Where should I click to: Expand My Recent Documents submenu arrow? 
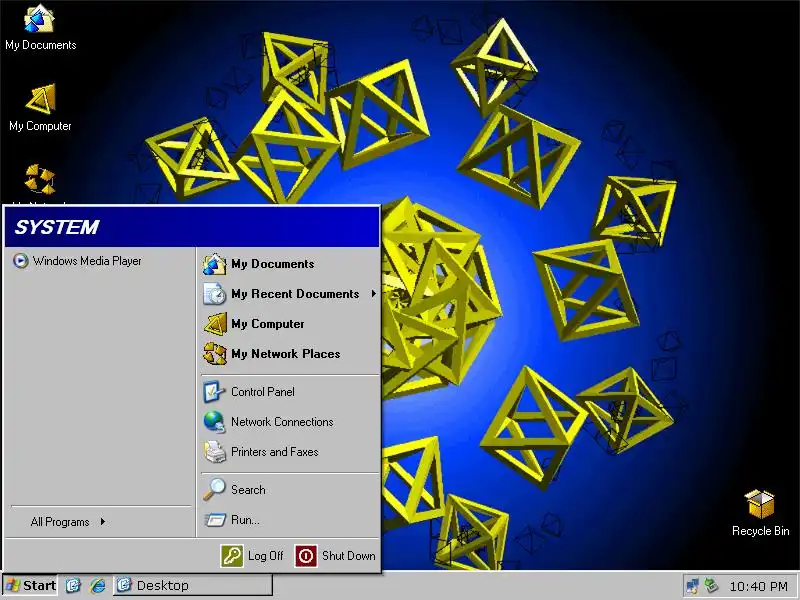point(374,294)
